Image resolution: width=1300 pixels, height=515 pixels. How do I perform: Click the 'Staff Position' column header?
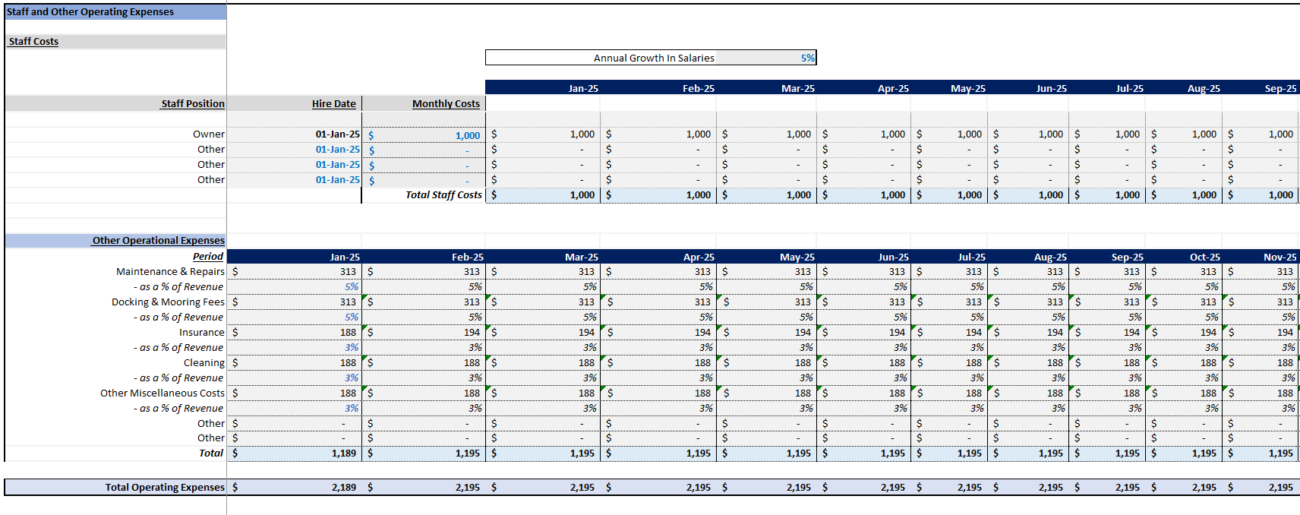point(115,103)
